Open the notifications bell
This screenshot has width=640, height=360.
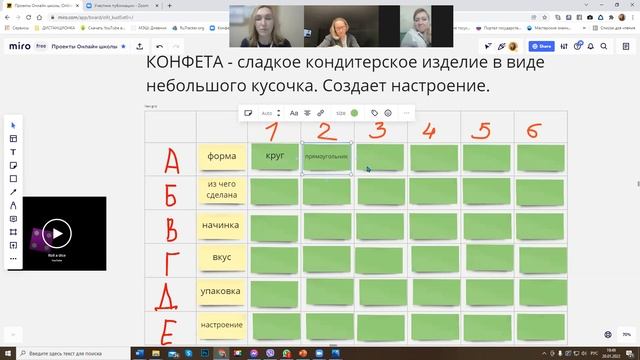click(591, 47)
